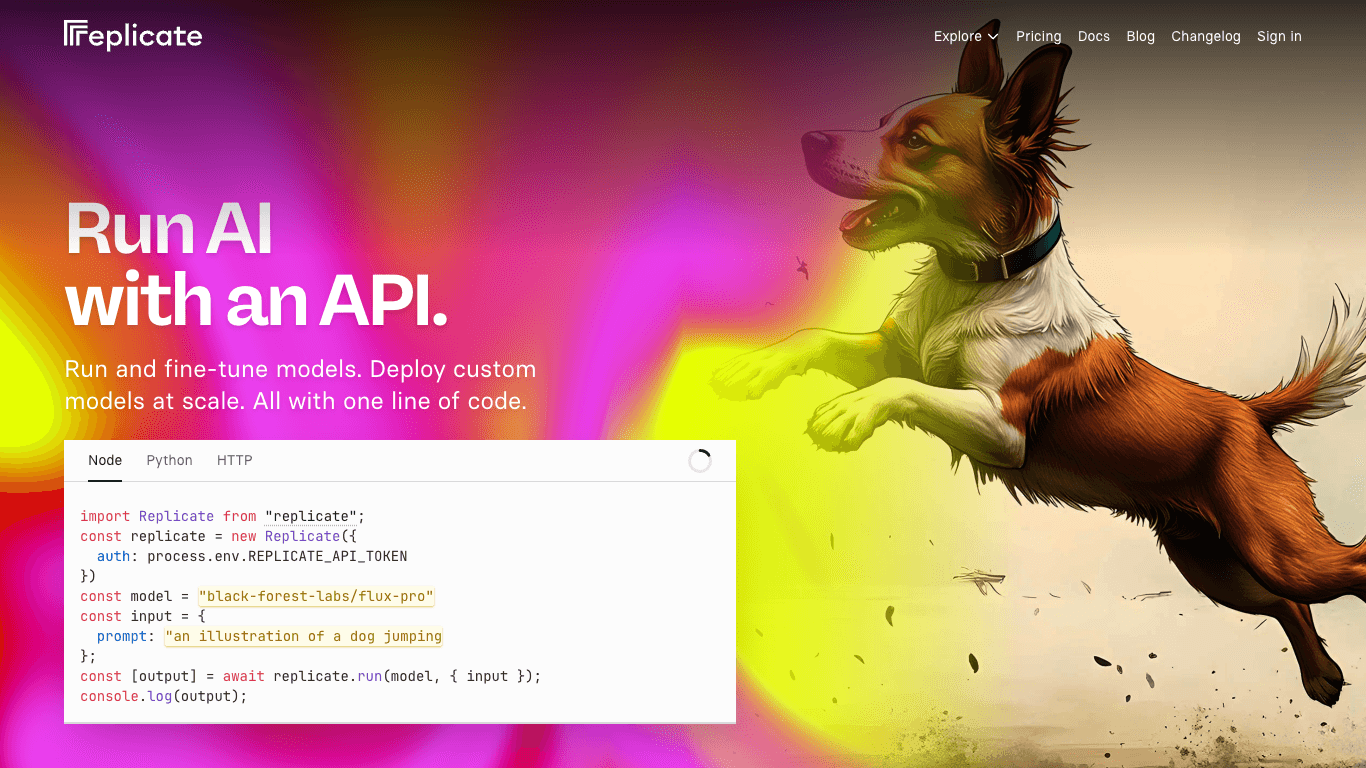1366x768 pixels.
Task: Switch to the HTTP code tab
Action: point(234,460)
